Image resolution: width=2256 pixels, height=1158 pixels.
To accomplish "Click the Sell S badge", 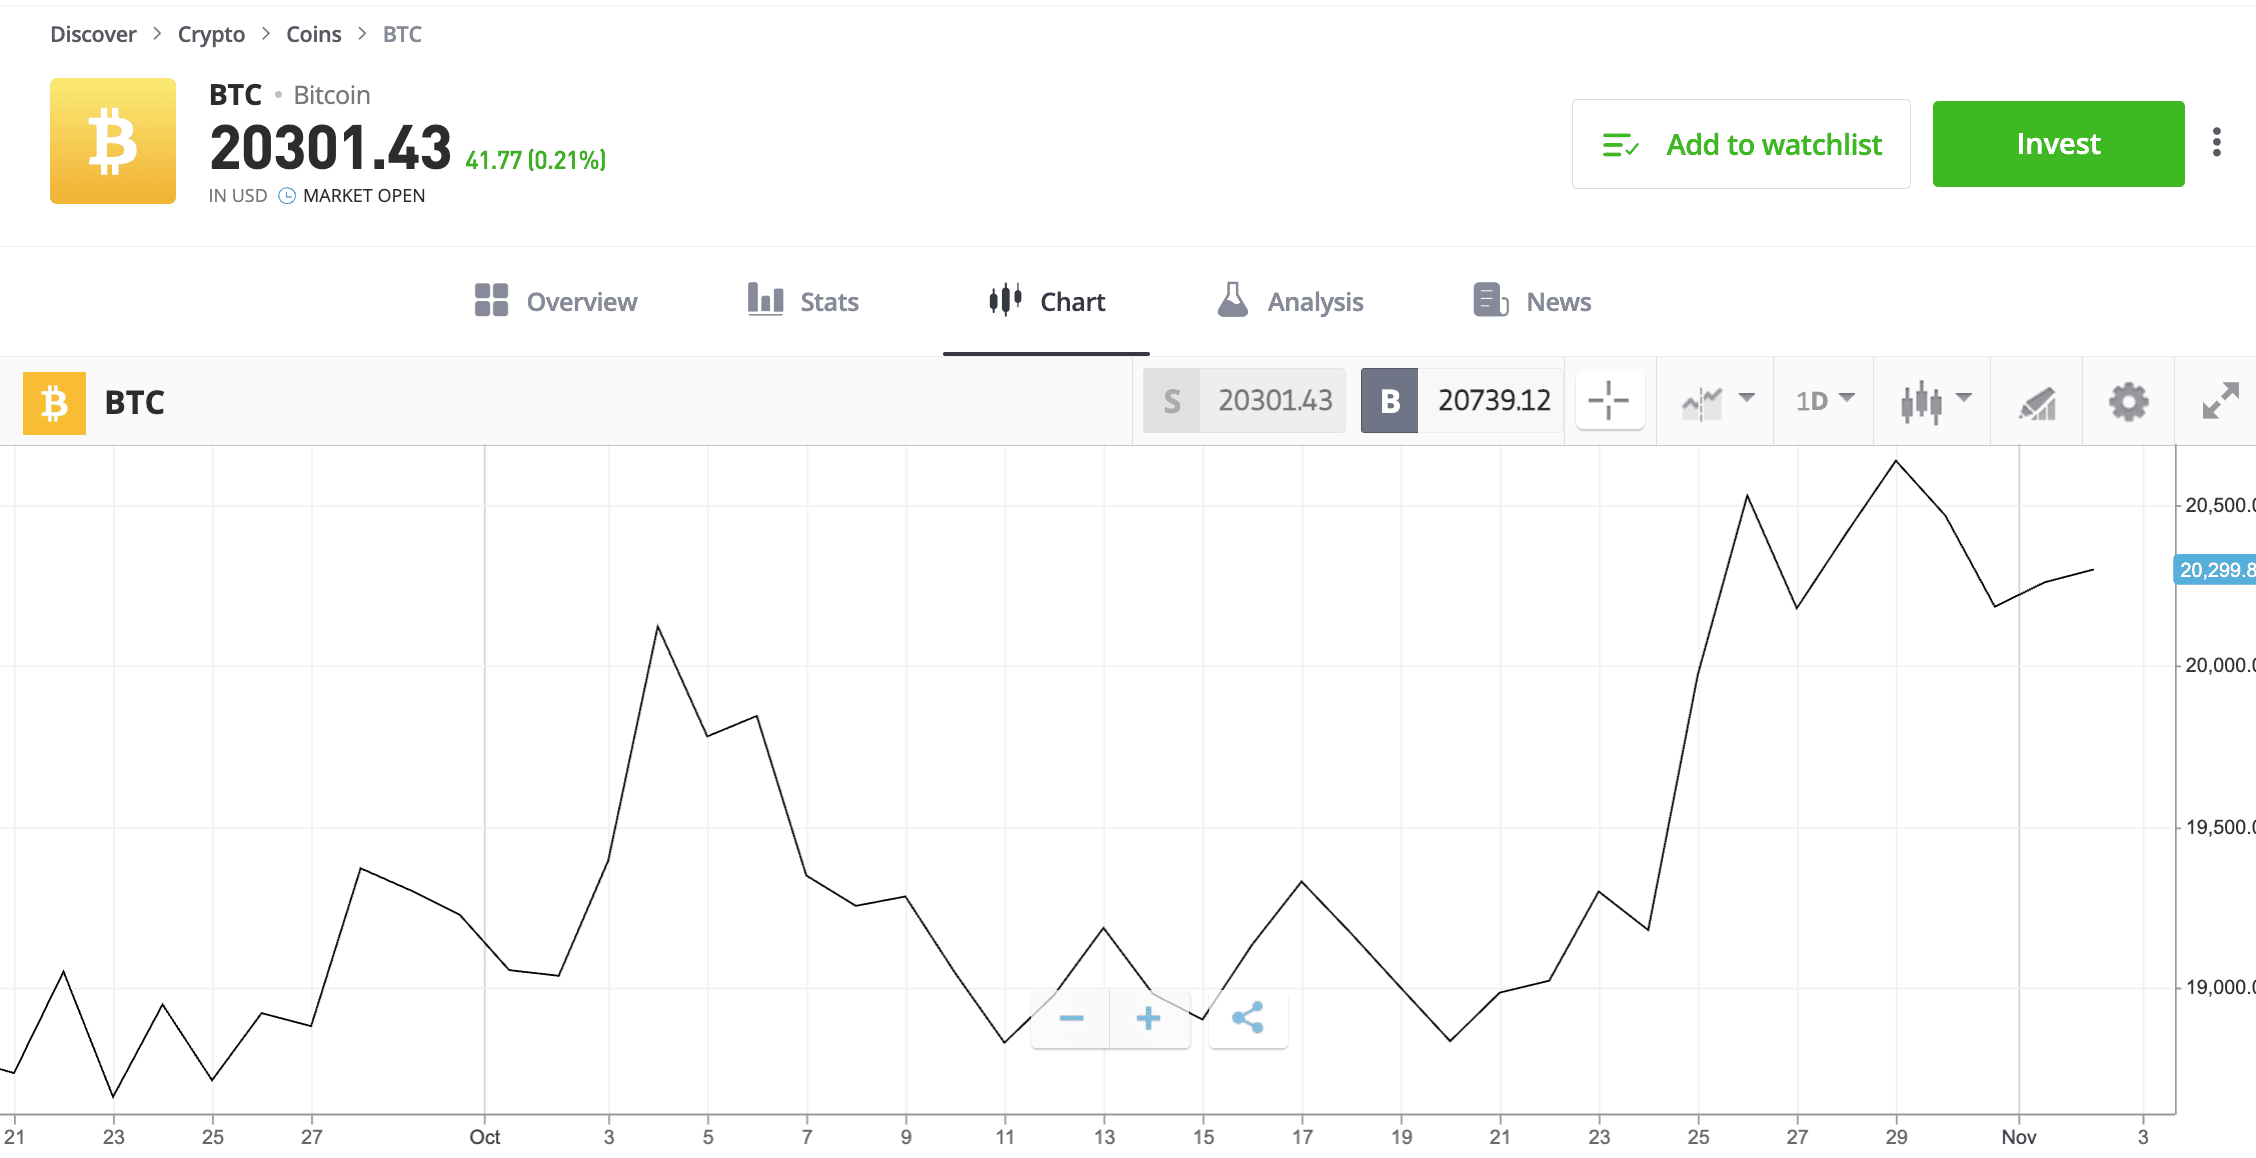I will pos(1172,401).
